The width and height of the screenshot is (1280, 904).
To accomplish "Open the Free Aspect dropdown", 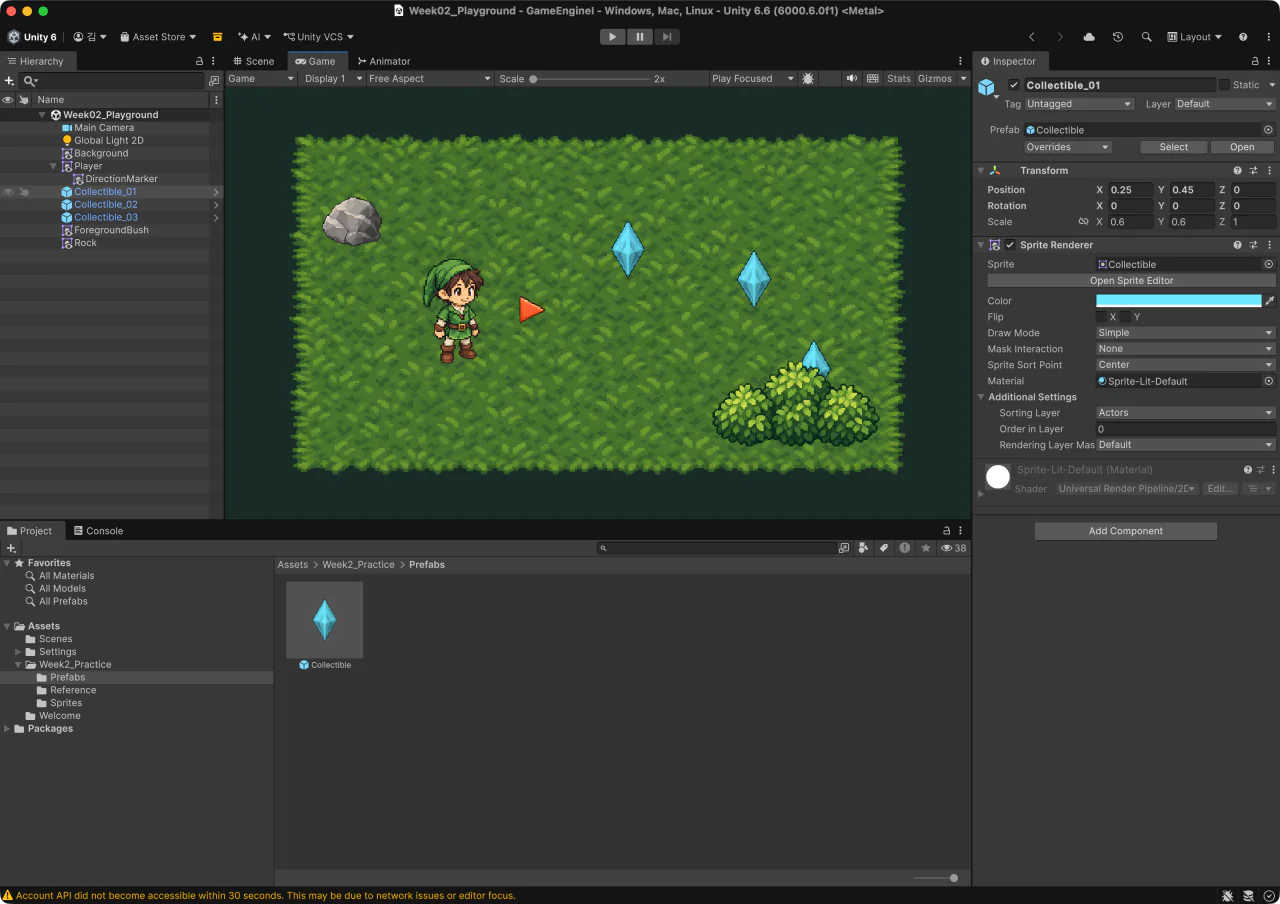I will [x=430, y=79].
